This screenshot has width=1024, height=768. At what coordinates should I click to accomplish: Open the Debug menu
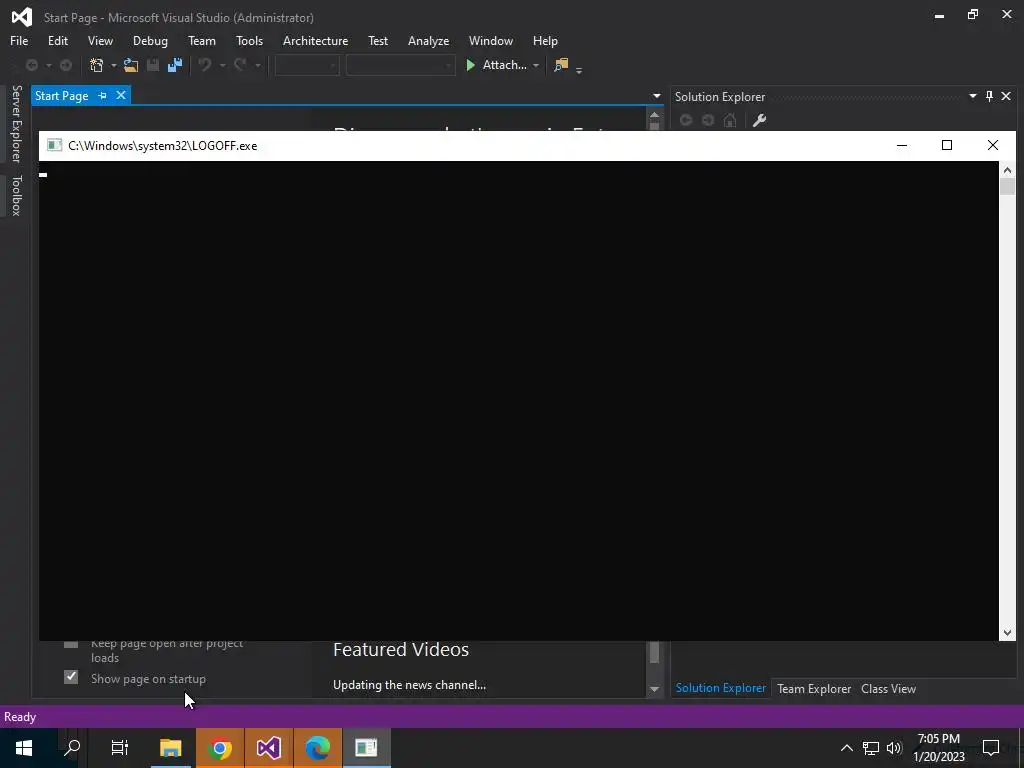point(150,40)
